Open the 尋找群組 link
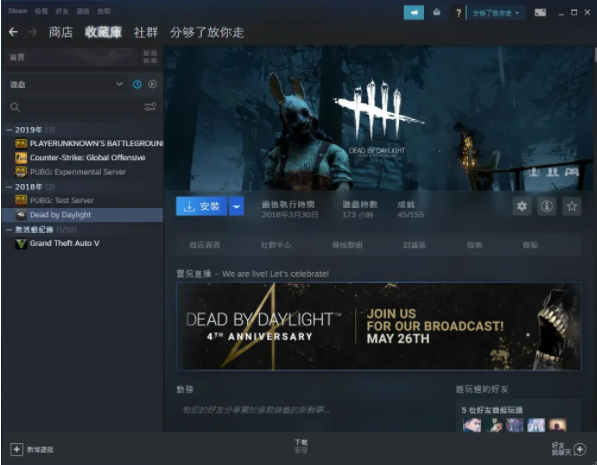 click(x=347, y=245)
